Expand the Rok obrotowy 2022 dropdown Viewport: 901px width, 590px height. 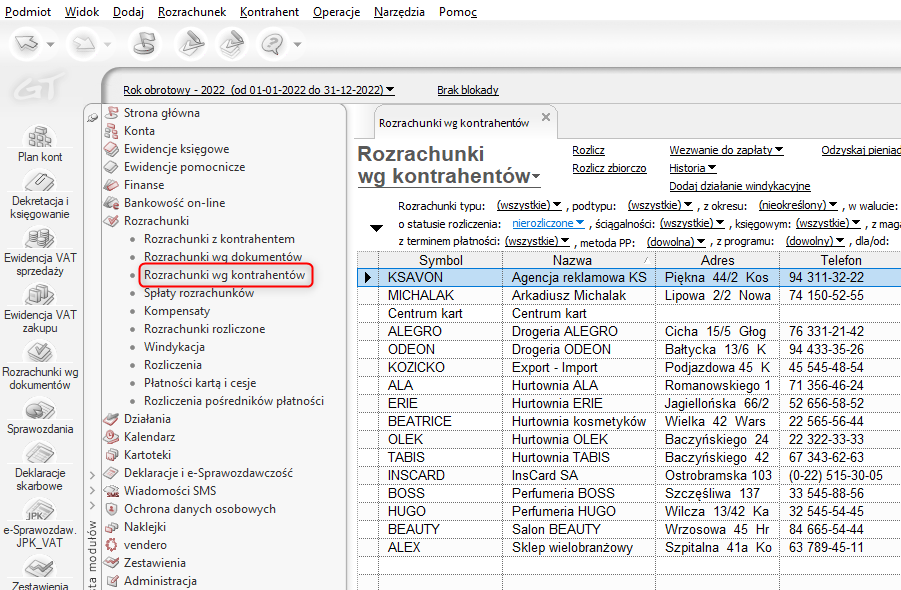(x=258, y=90)
